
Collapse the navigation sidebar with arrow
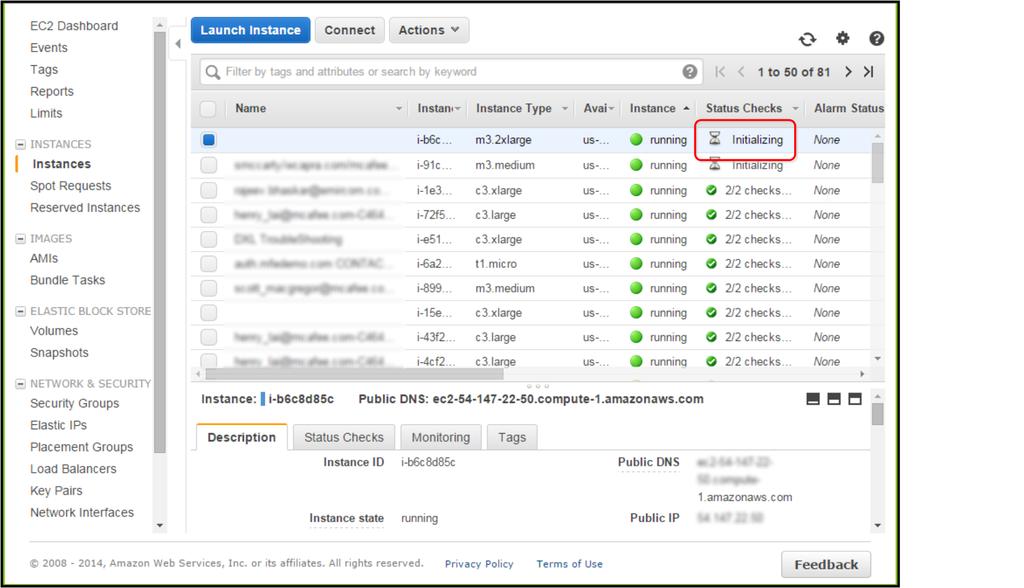pos(178,44)
